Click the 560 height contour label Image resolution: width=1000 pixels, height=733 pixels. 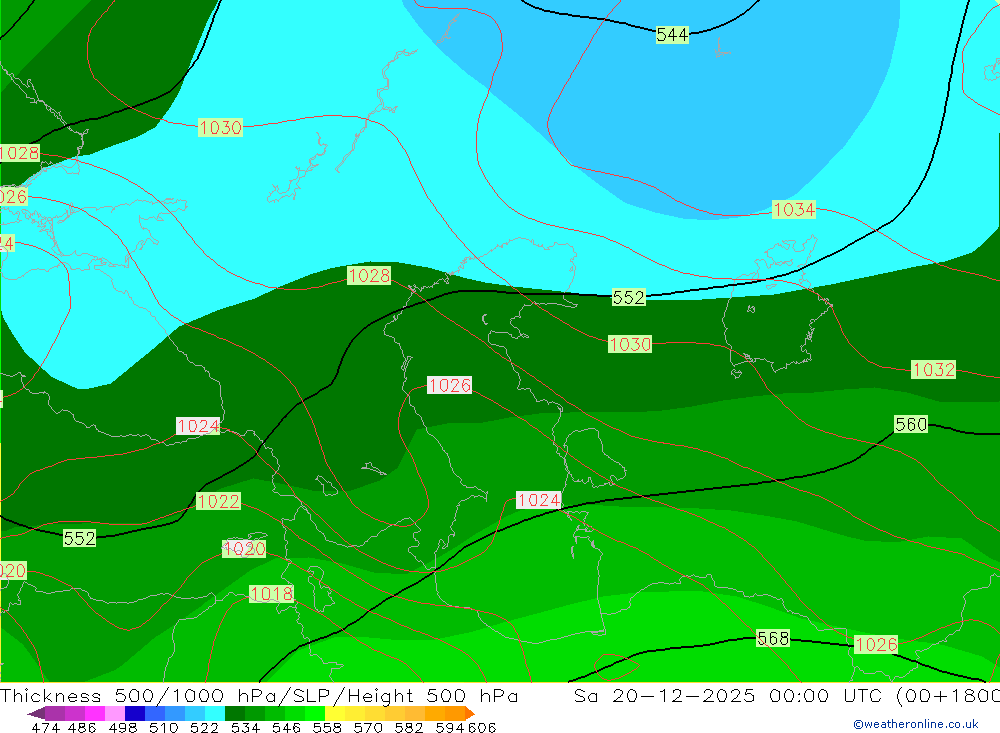click(911, 424)
